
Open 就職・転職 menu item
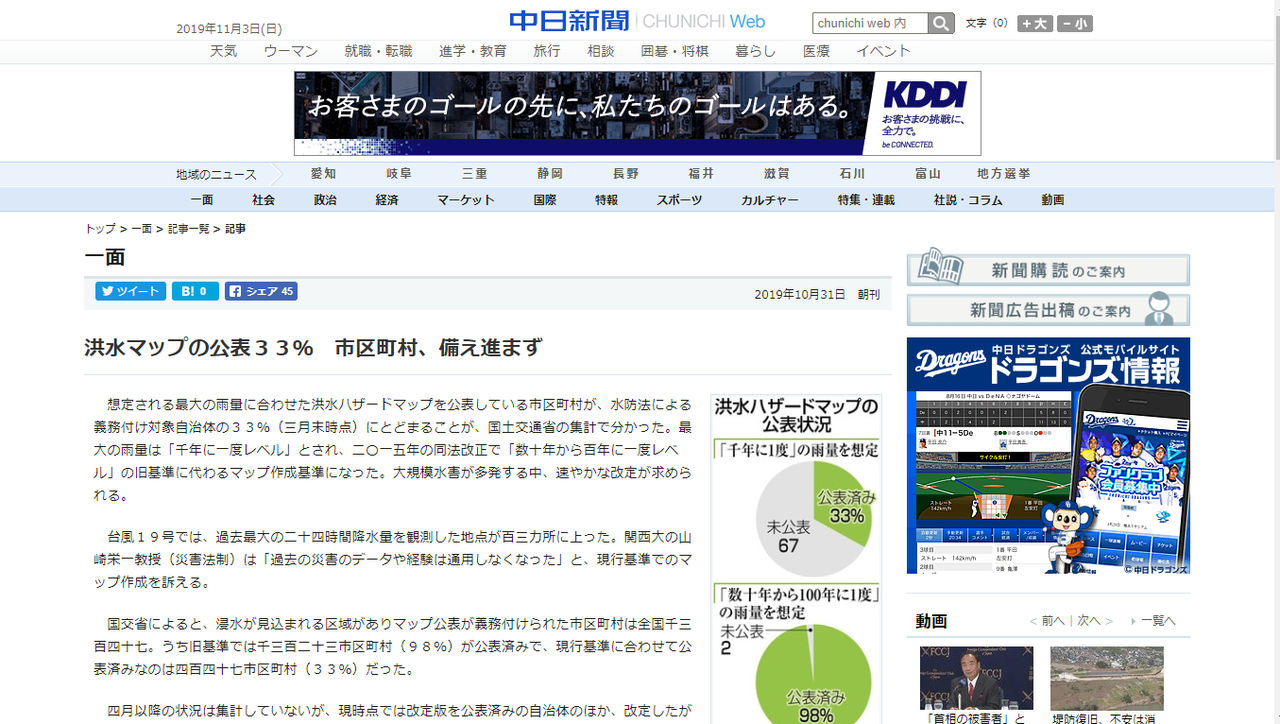point(378,51)
